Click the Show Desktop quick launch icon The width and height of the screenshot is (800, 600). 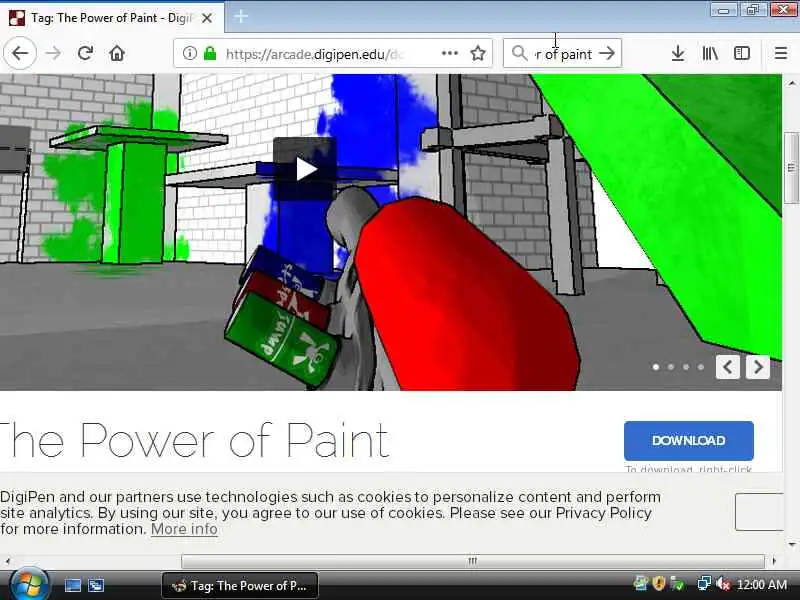[x=72, y=585]
